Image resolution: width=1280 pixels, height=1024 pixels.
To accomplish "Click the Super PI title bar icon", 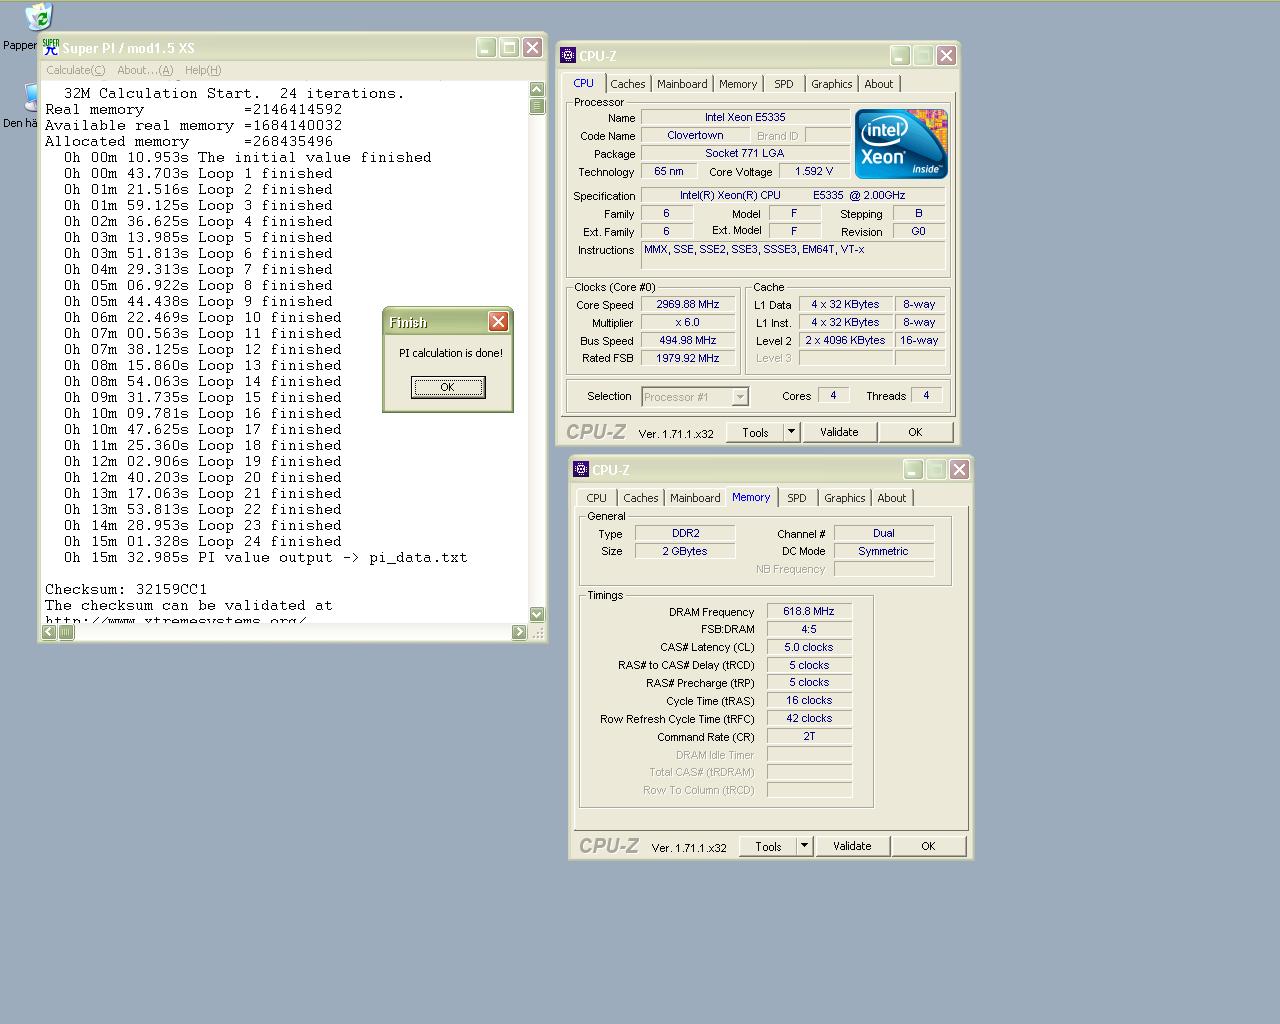I will click(51, 47).
